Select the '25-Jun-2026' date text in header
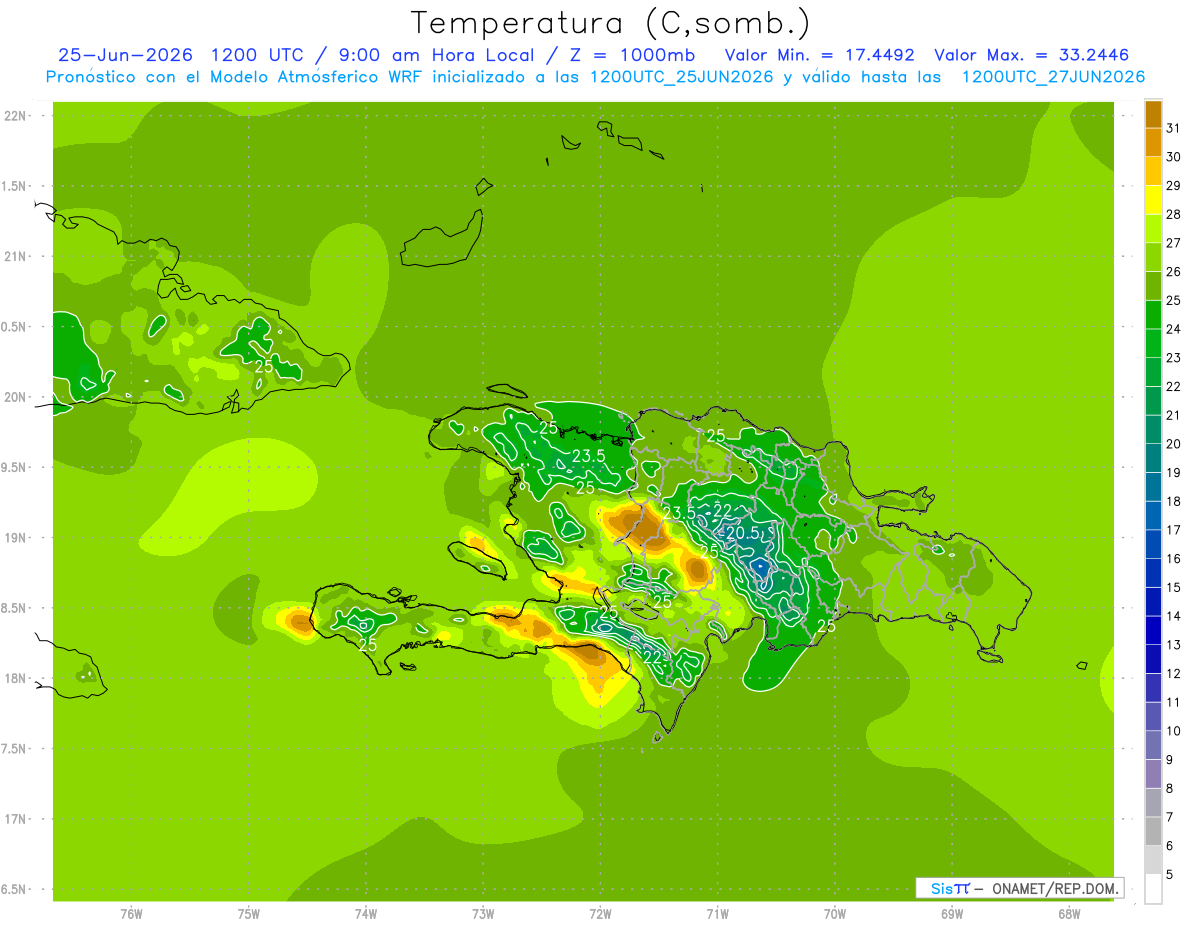This screenshot has height=927, width=1200. [126, 55]
